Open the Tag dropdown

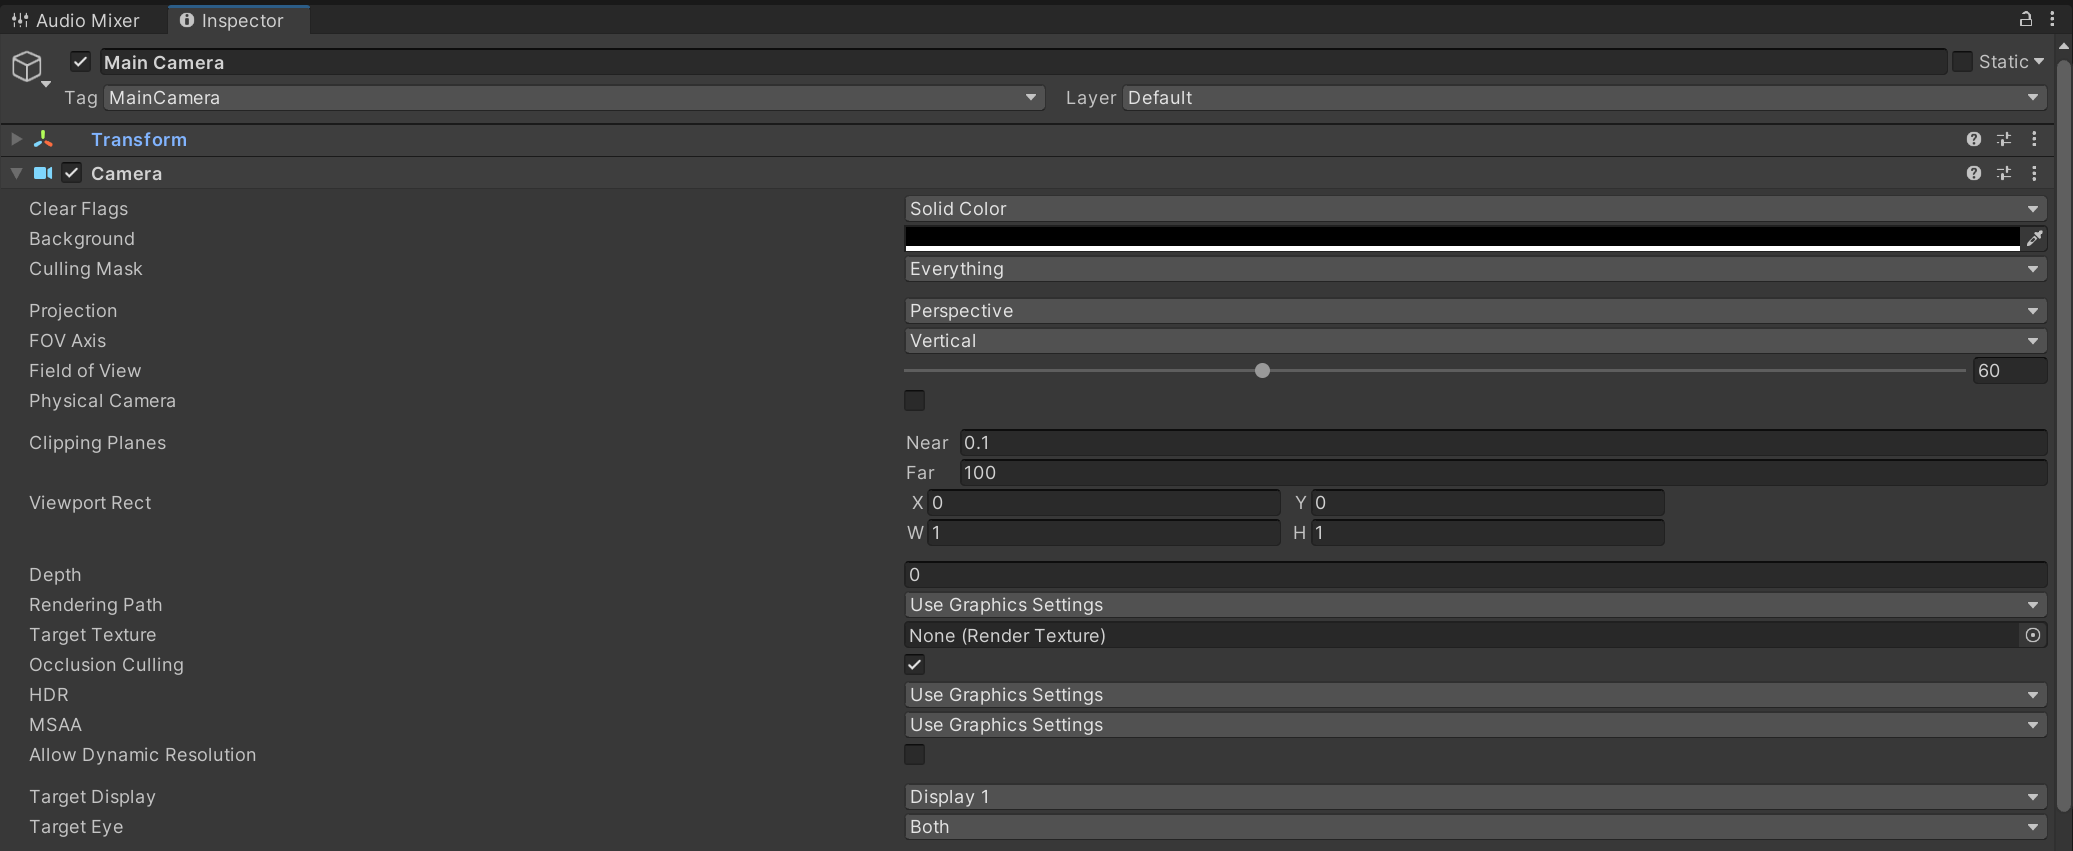click(x=574, y=97)
